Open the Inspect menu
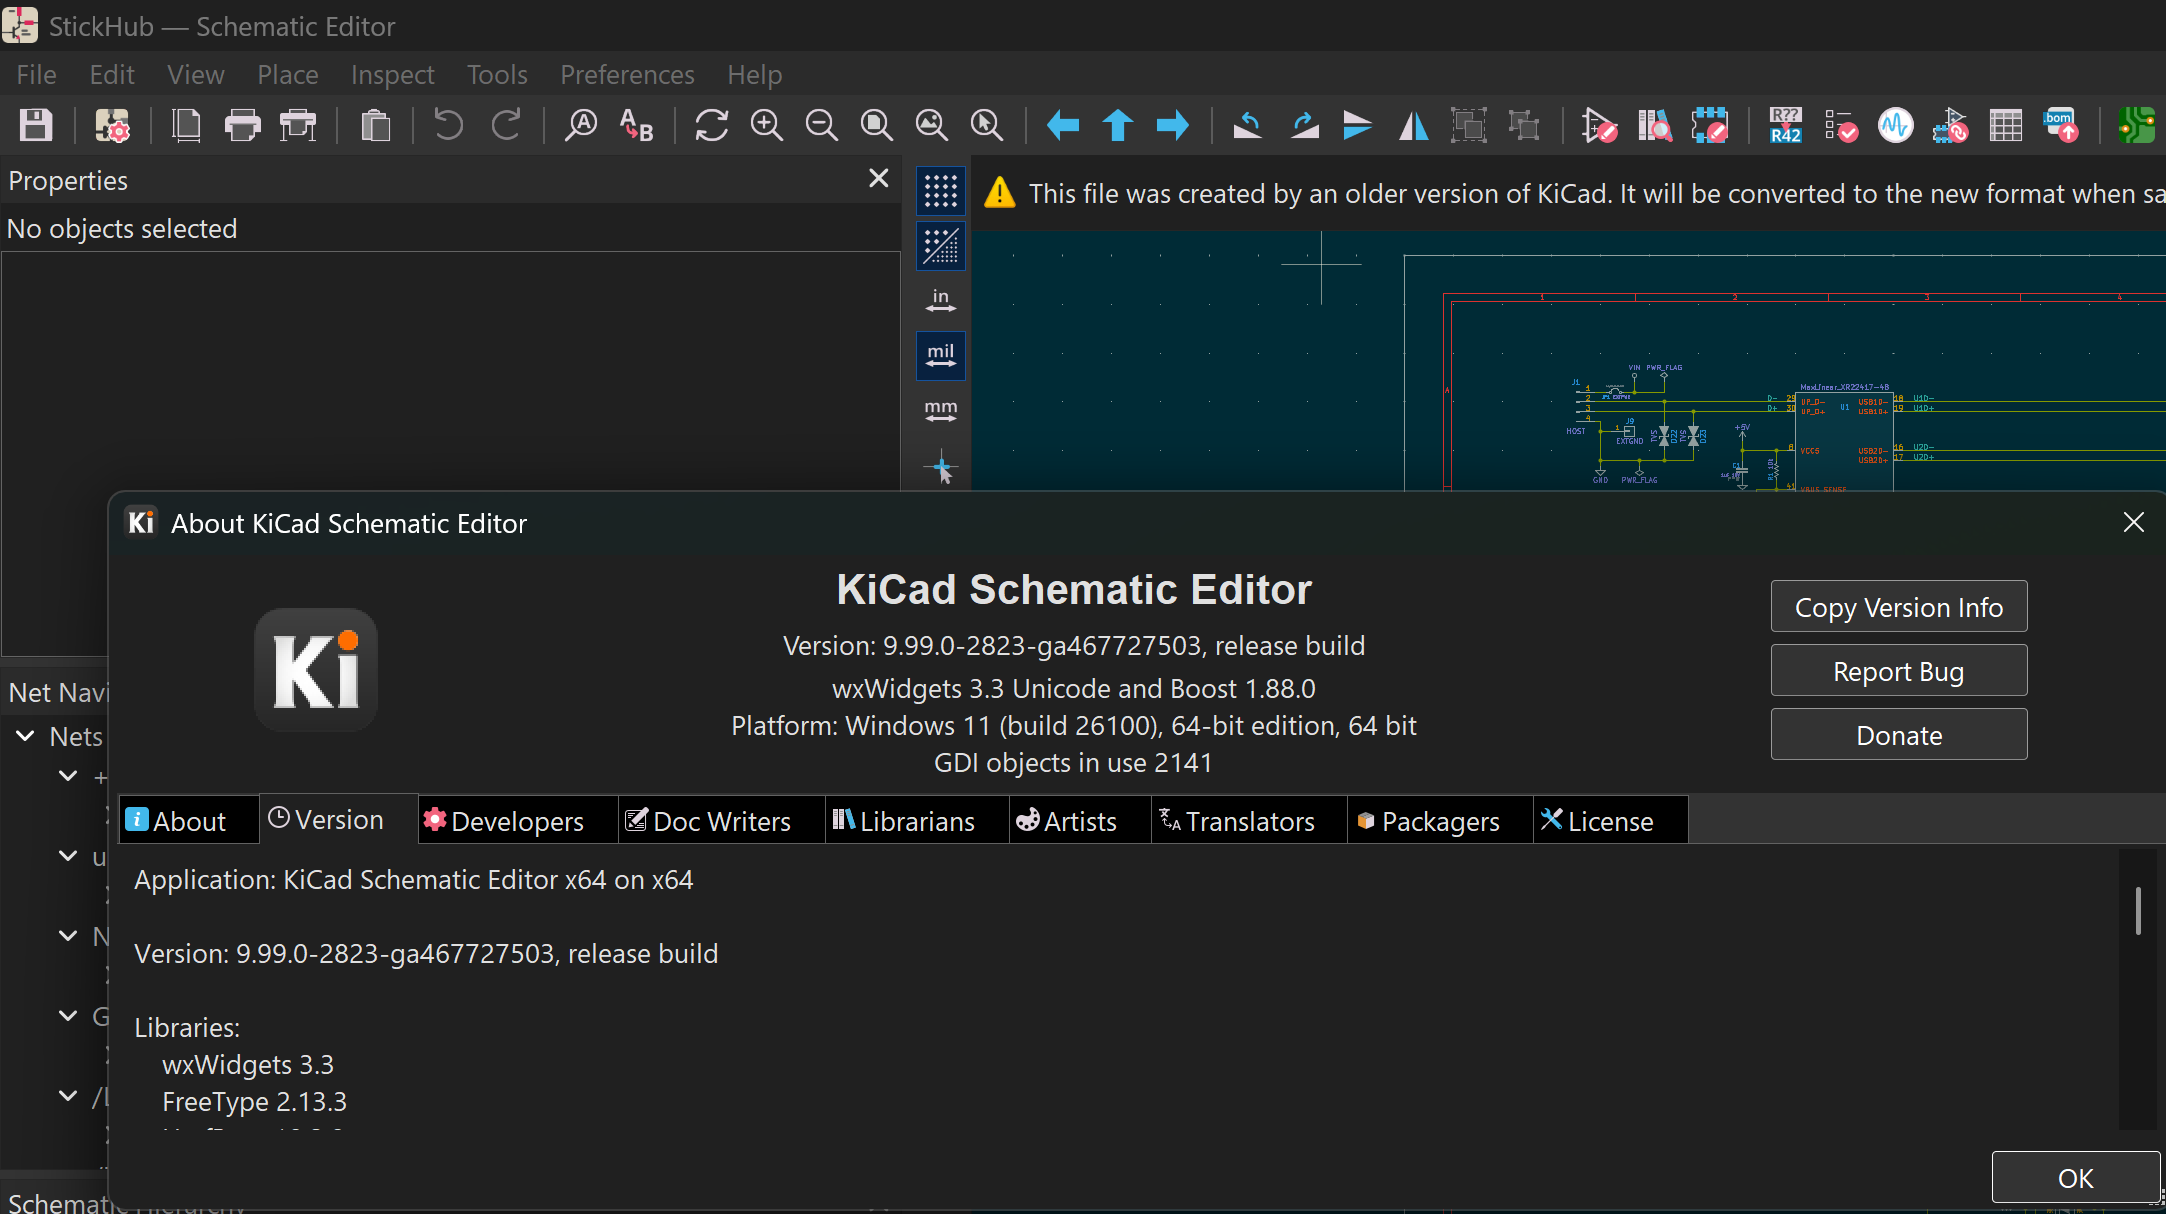Viewport: 2166px width, 1214px height. click(393, 75)
